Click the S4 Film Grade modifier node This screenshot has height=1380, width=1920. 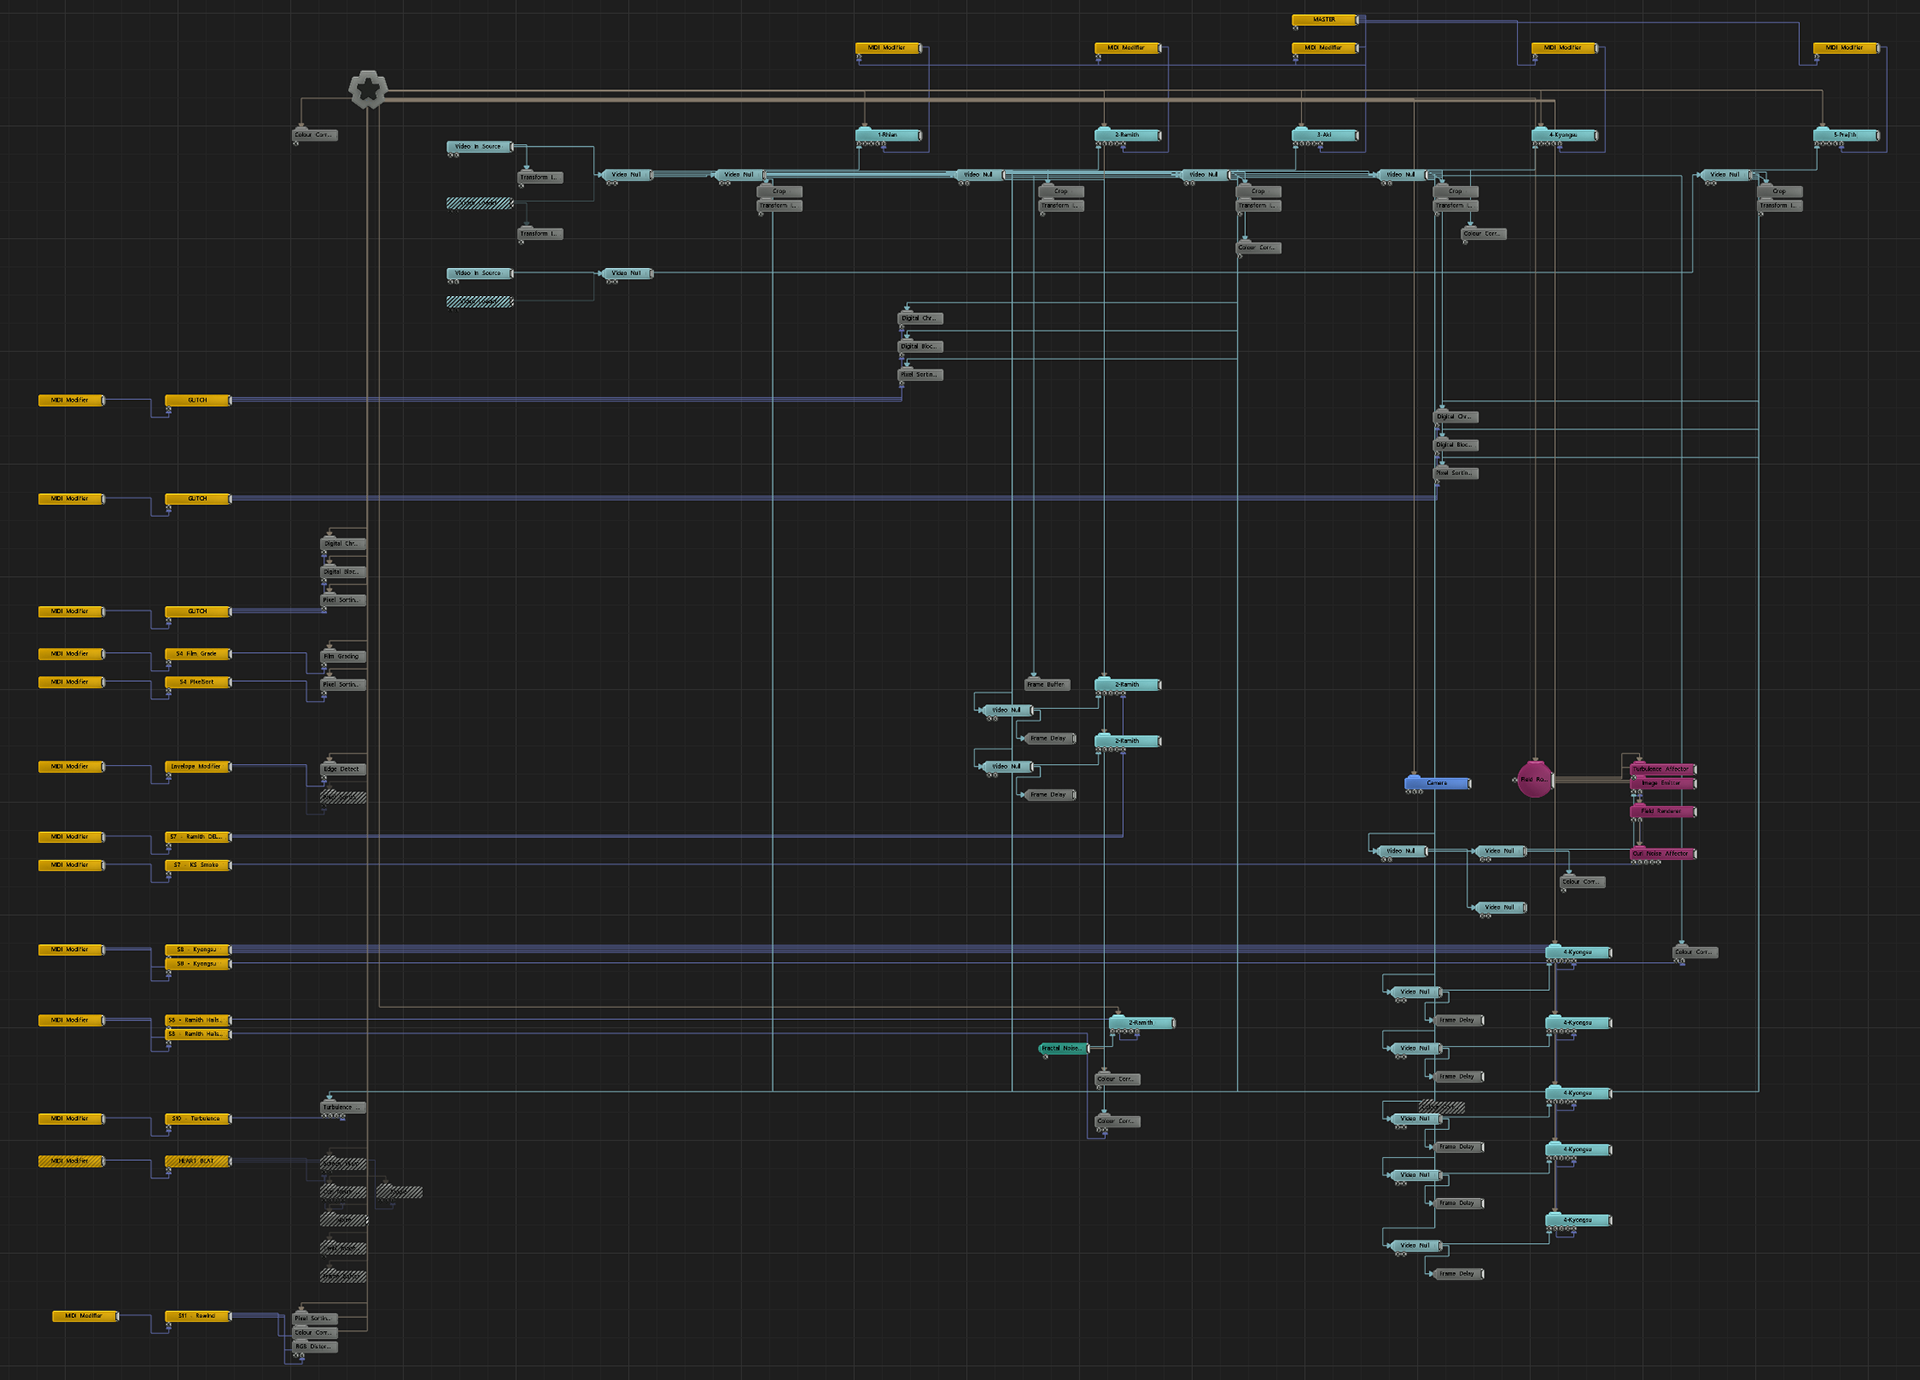[x=197, y=654]
